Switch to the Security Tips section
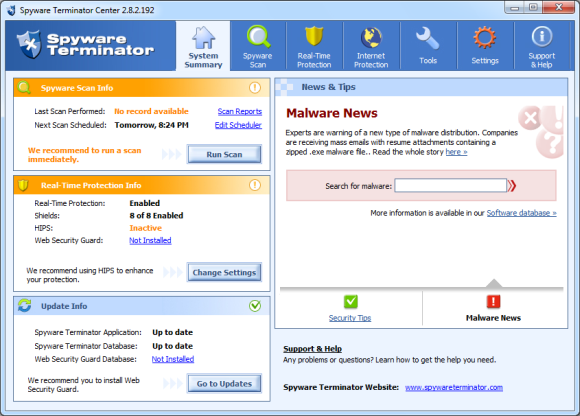 tap(350, 308)
